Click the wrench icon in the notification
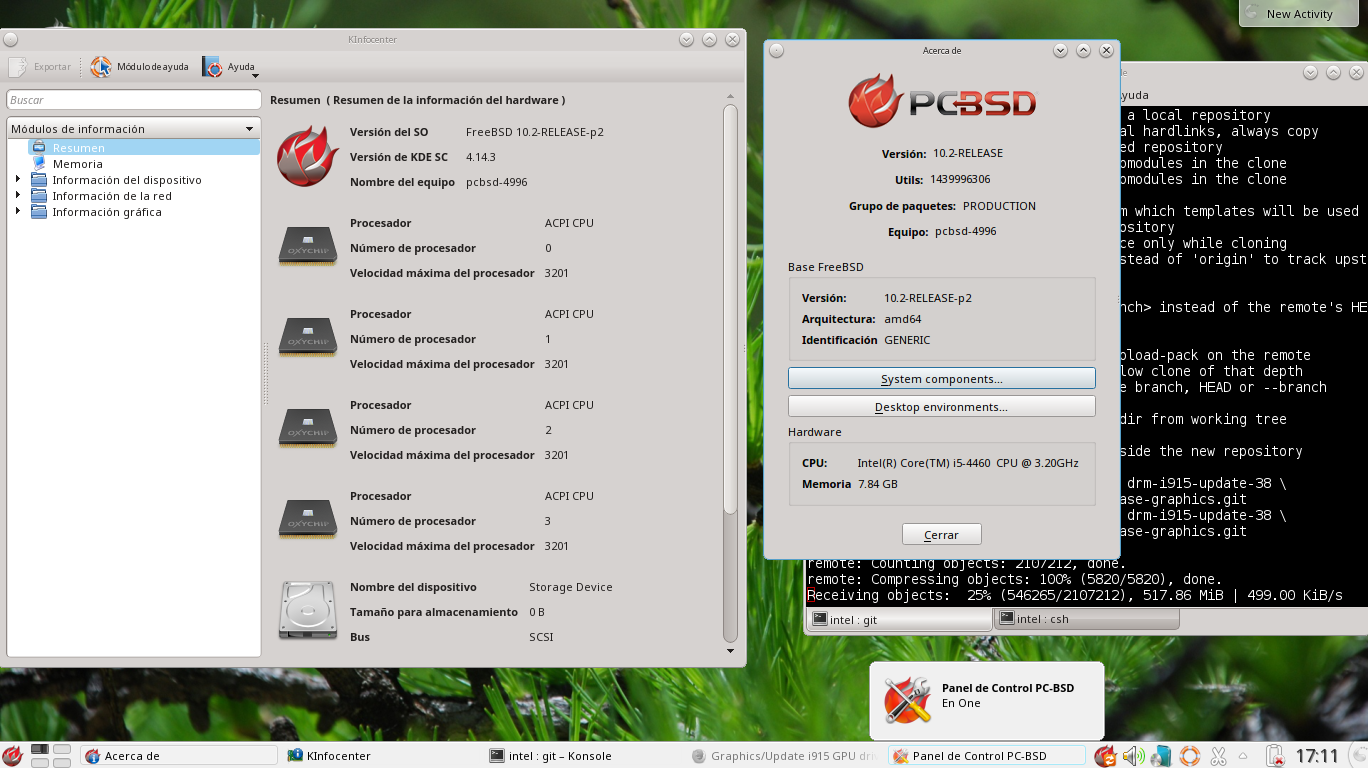 [907, 701]
